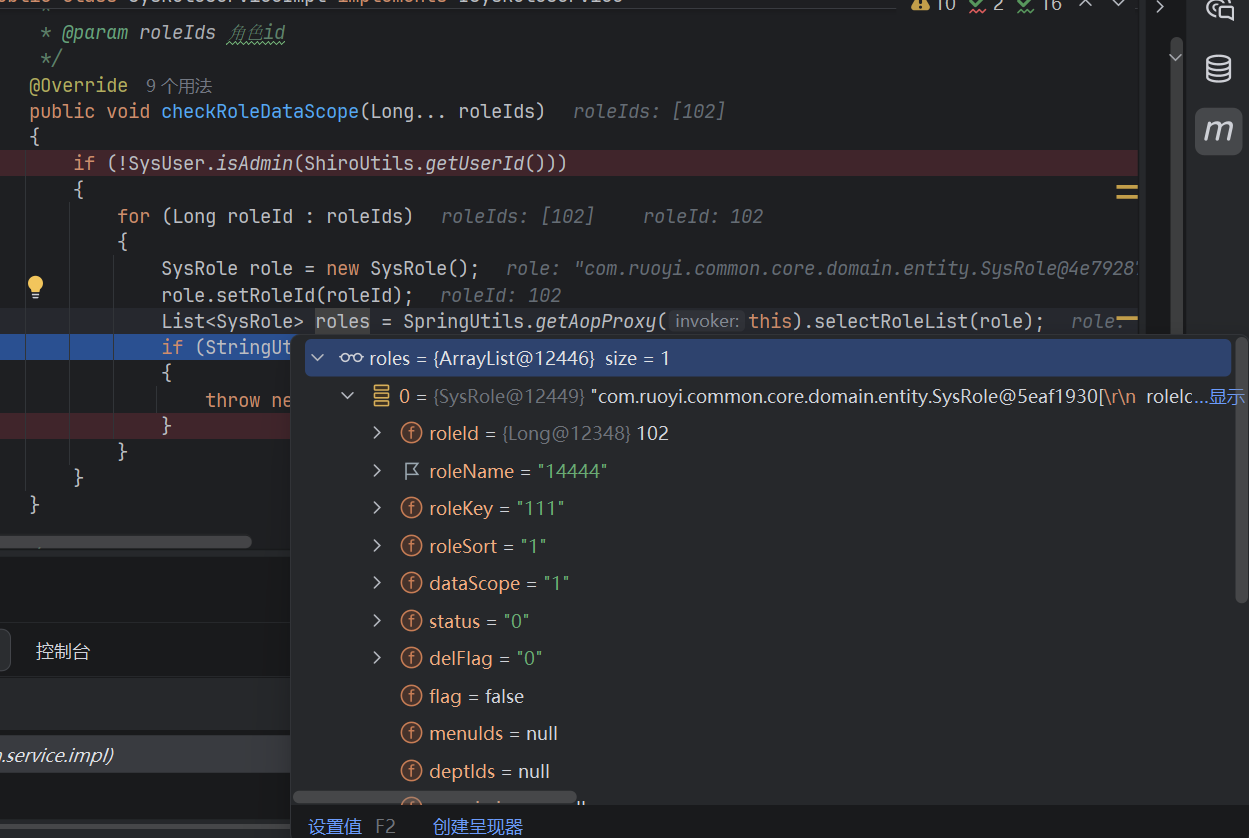Click the right chevron beside the inspections widget
Screen dimensions: 1249x838
click(1160, 7)
